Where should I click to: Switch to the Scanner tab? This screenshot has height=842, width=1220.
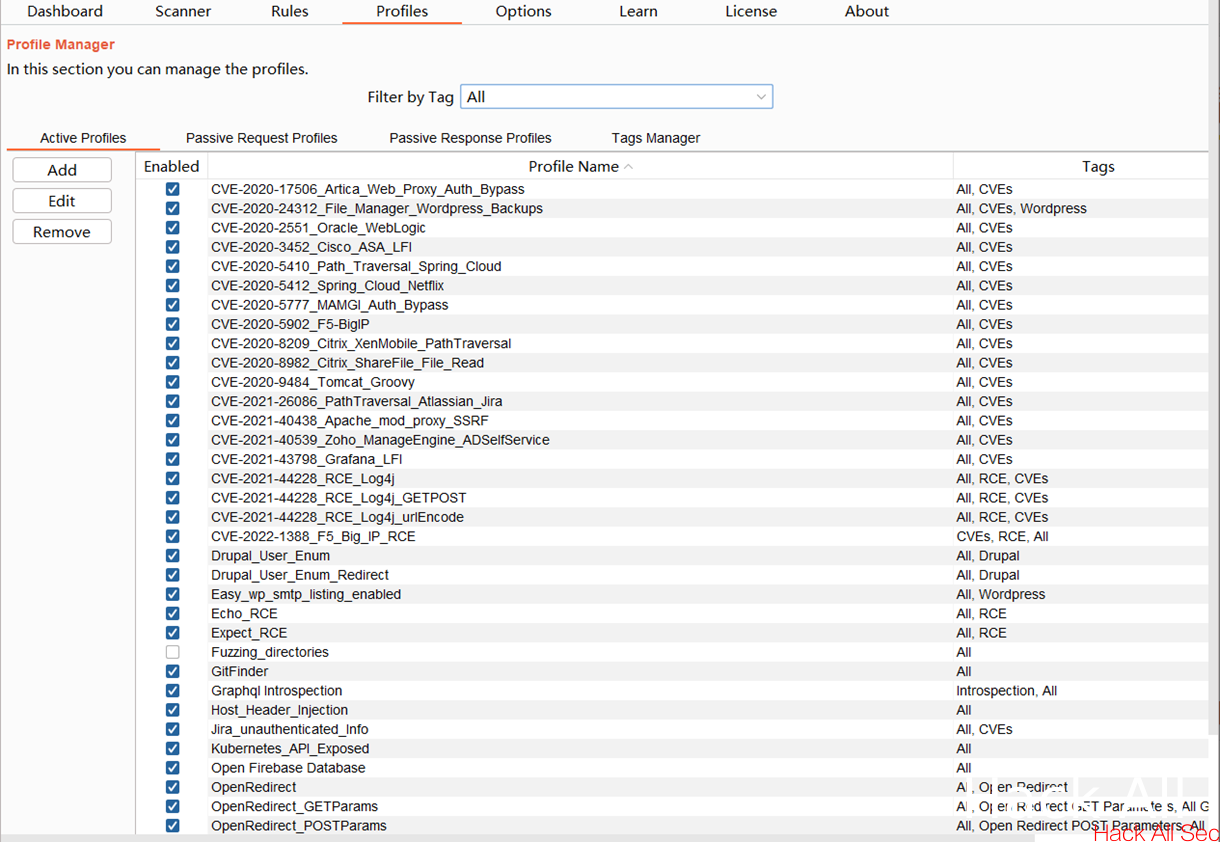(183, 11)
